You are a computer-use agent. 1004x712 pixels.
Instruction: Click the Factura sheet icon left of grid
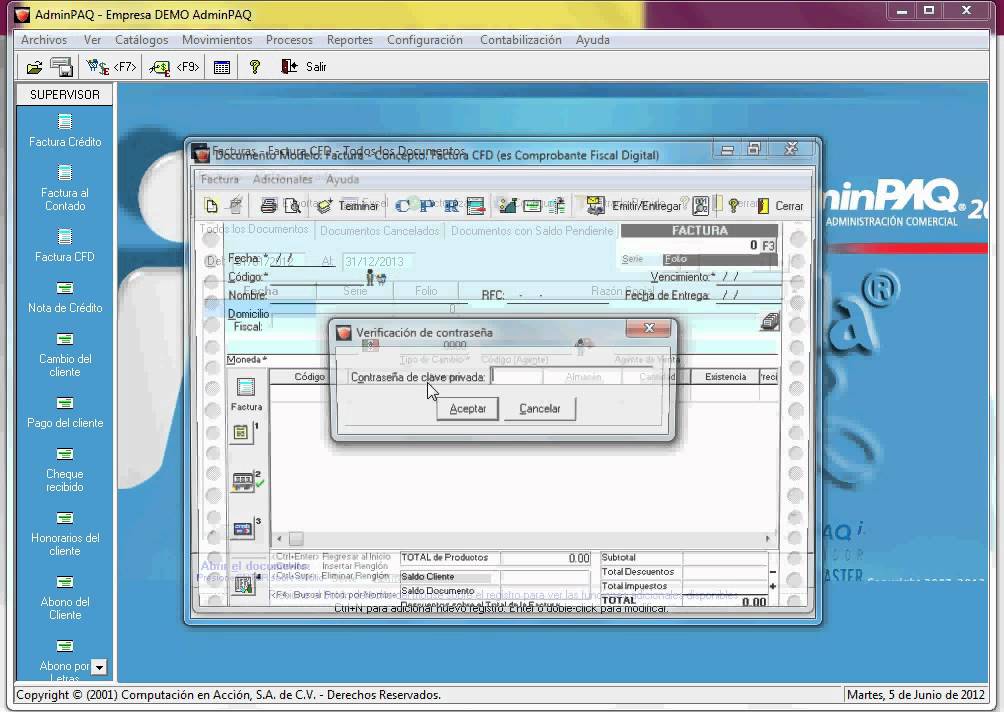pos(246,394)
